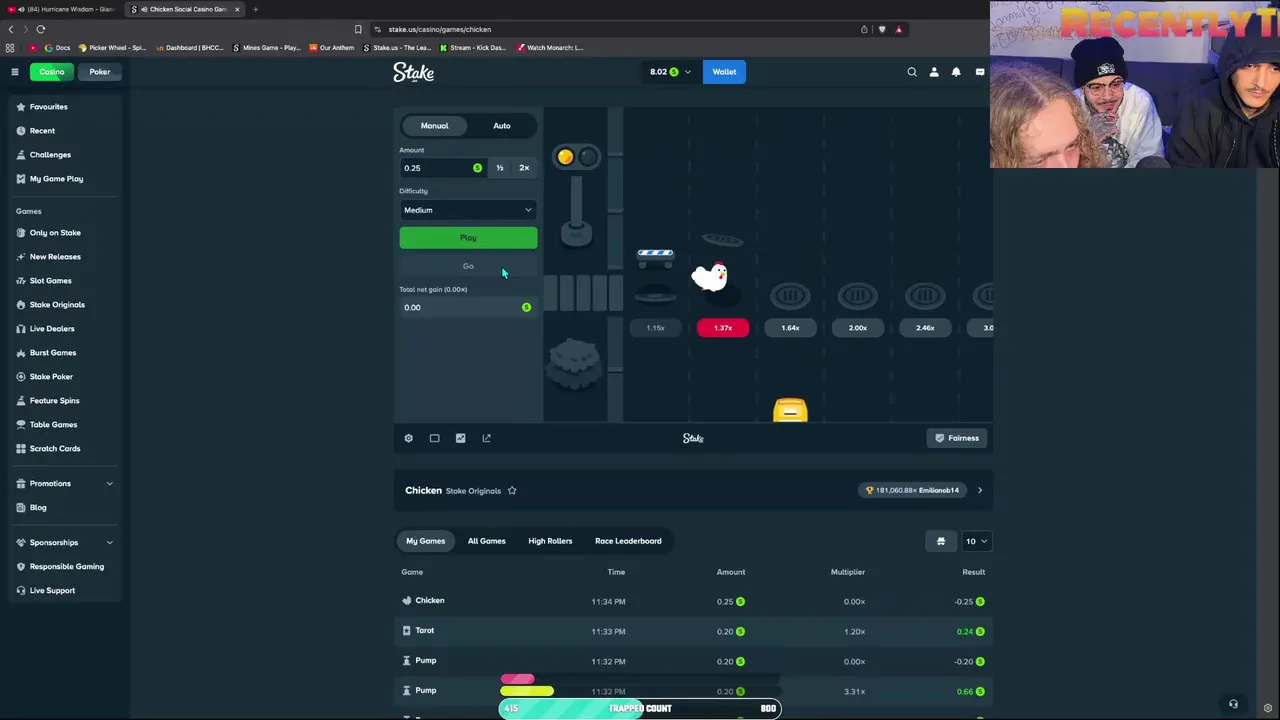Open the Difficulty Medium dropdown
This screenshot has height=720, width=1280.
tap(468, 210)
